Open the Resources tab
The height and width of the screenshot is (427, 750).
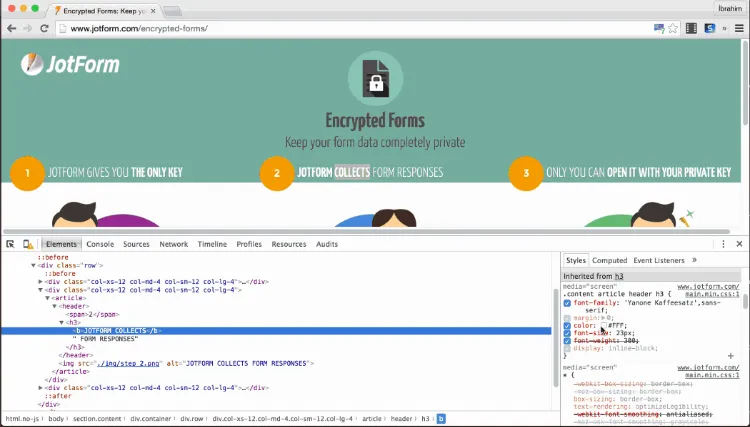pyautogui.click(x=289, y=244)
